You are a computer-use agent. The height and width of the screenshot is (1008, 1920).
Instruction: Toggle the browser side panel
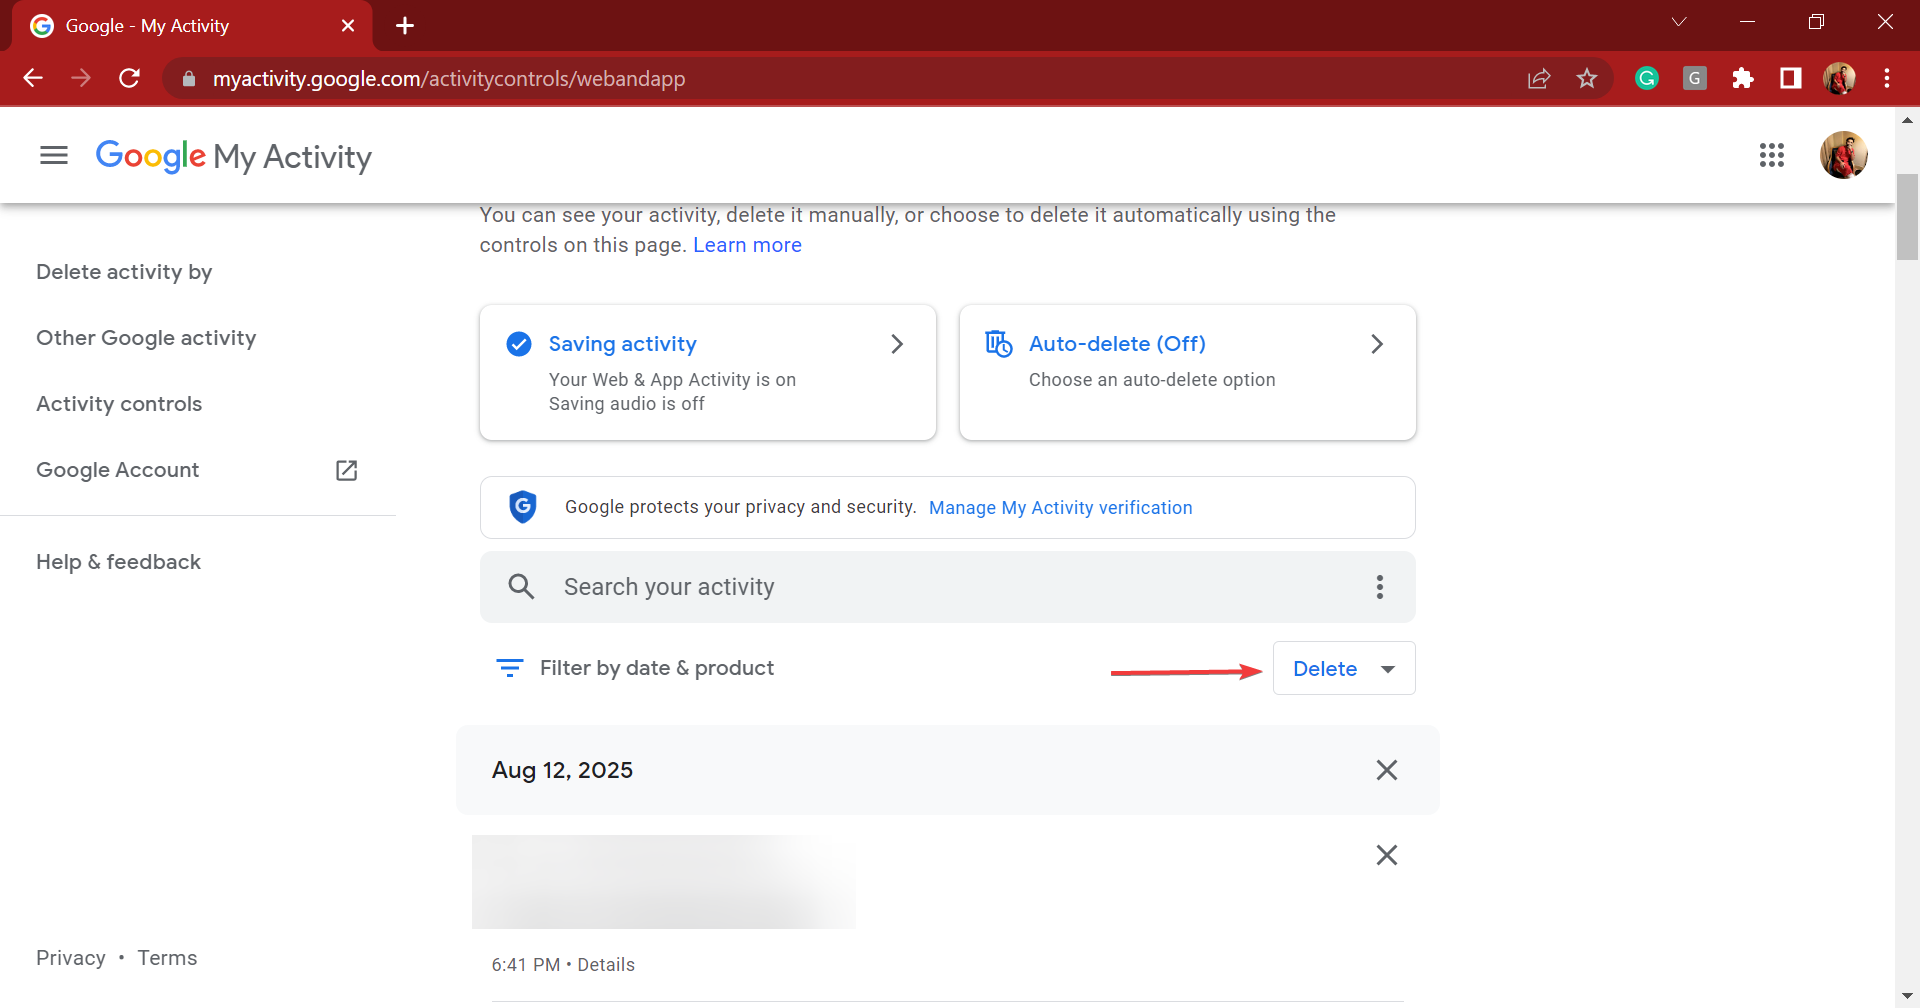tap(1791, 78)
